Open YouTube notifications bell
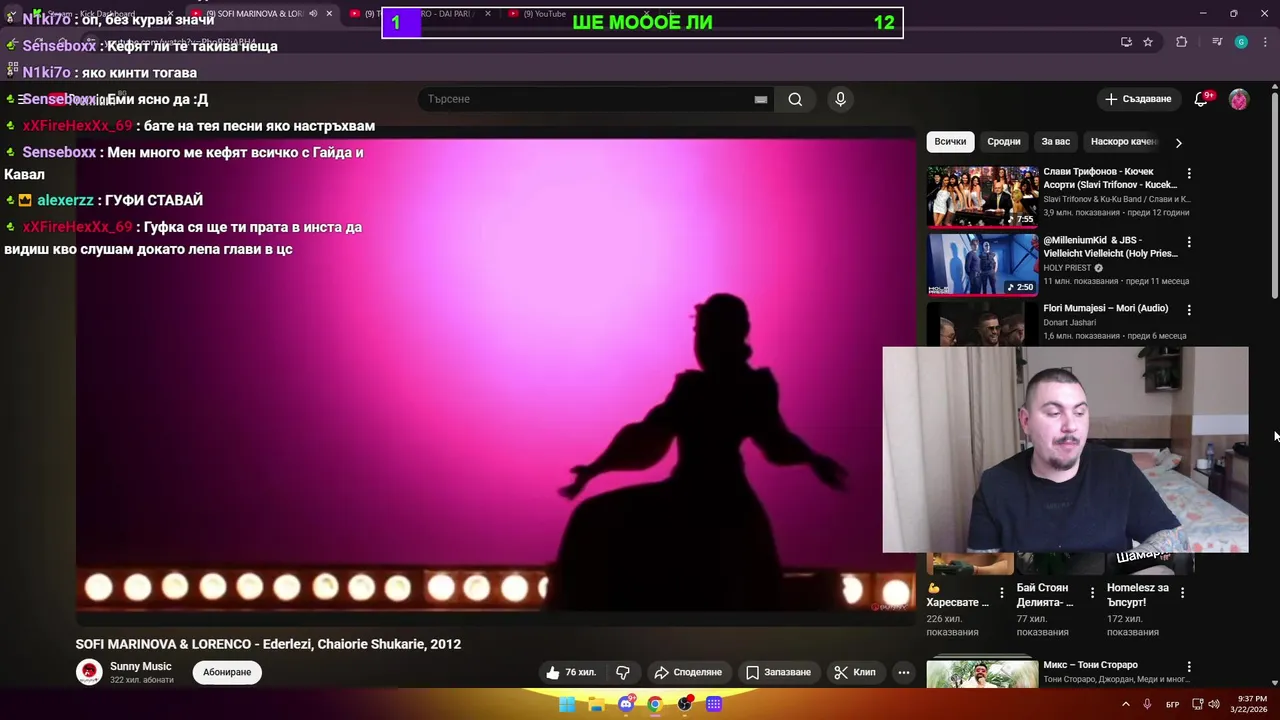Screen dimensions: 1280x720 coord(1202,99)
